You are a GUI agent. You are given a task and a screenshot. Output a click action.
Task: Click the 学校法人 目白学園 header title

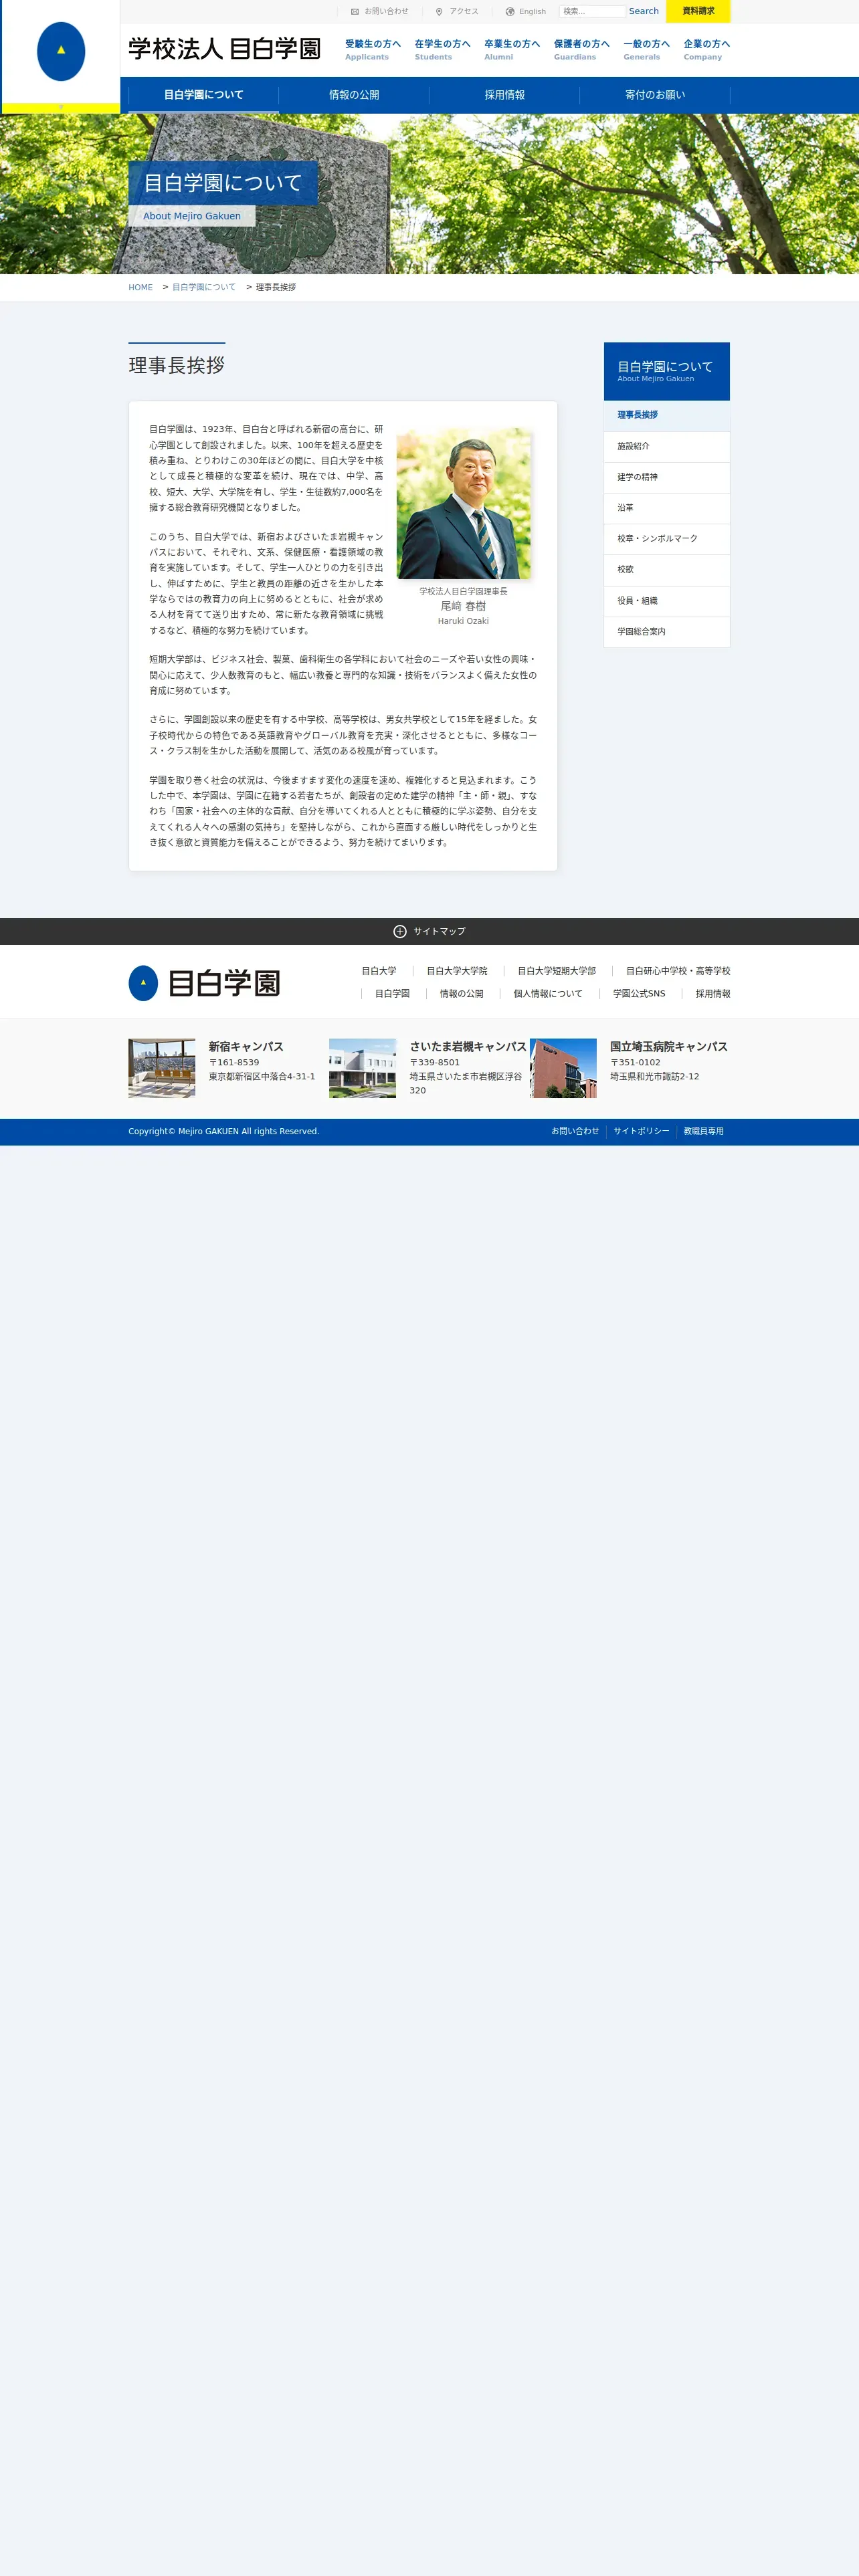tap(225, 49)
